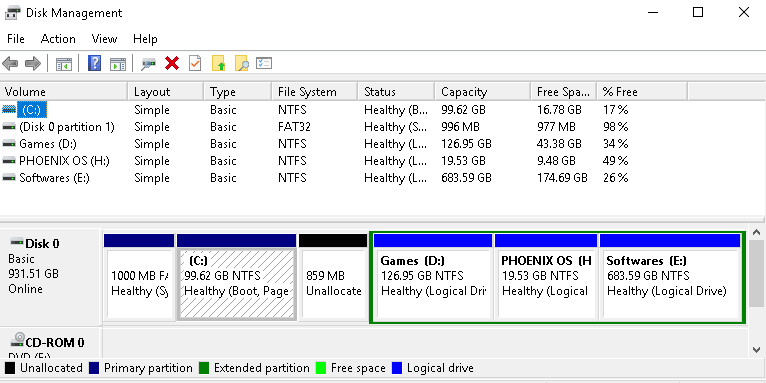766x383 pixels.
Task: Click the 9.48 GB free space cell
Action: tap(556, 161)
